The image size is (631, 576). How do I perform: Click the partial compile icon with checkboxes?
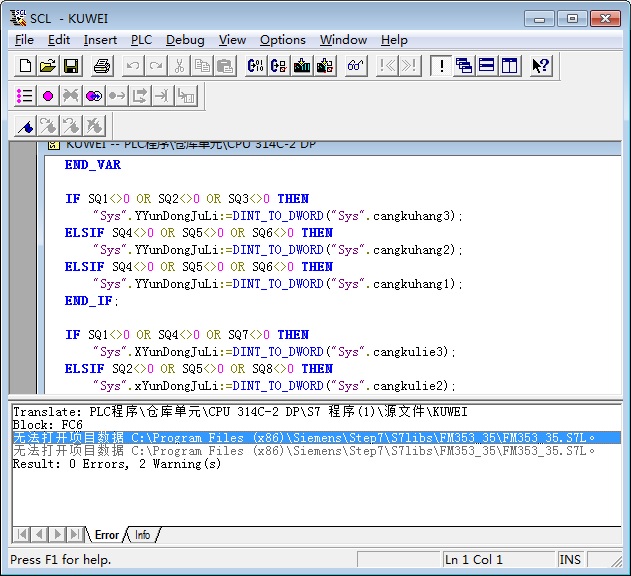[278, 66]
